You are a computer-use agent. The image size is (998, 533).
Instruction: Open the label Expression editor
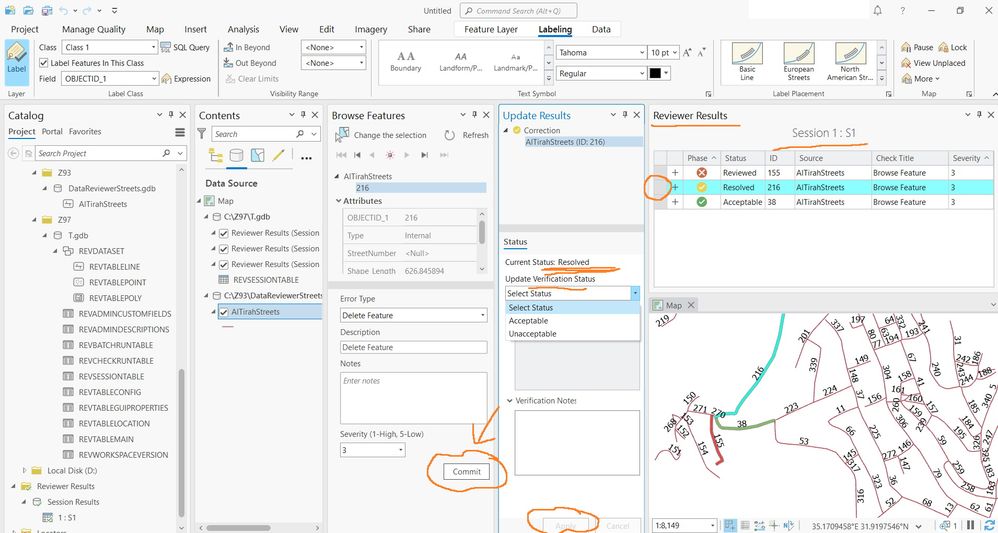186,78
